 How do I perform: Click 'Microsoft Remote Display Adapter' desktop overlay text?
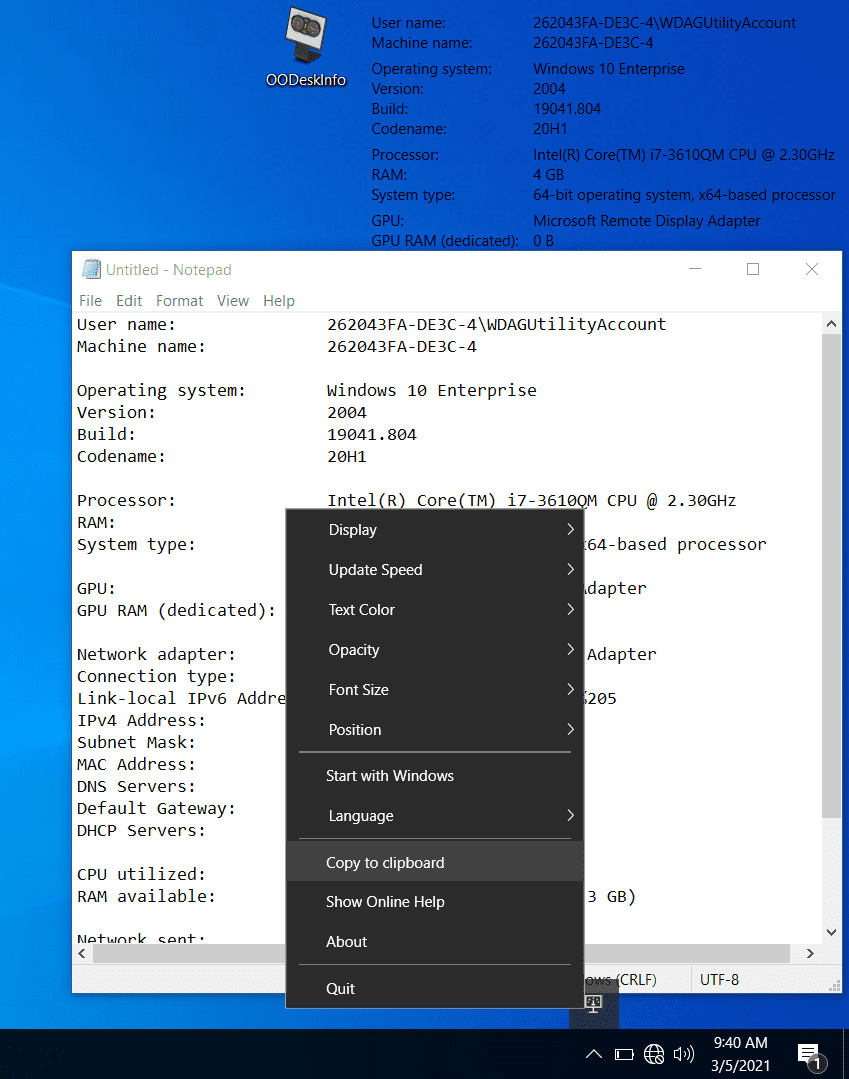coord(647,221)
